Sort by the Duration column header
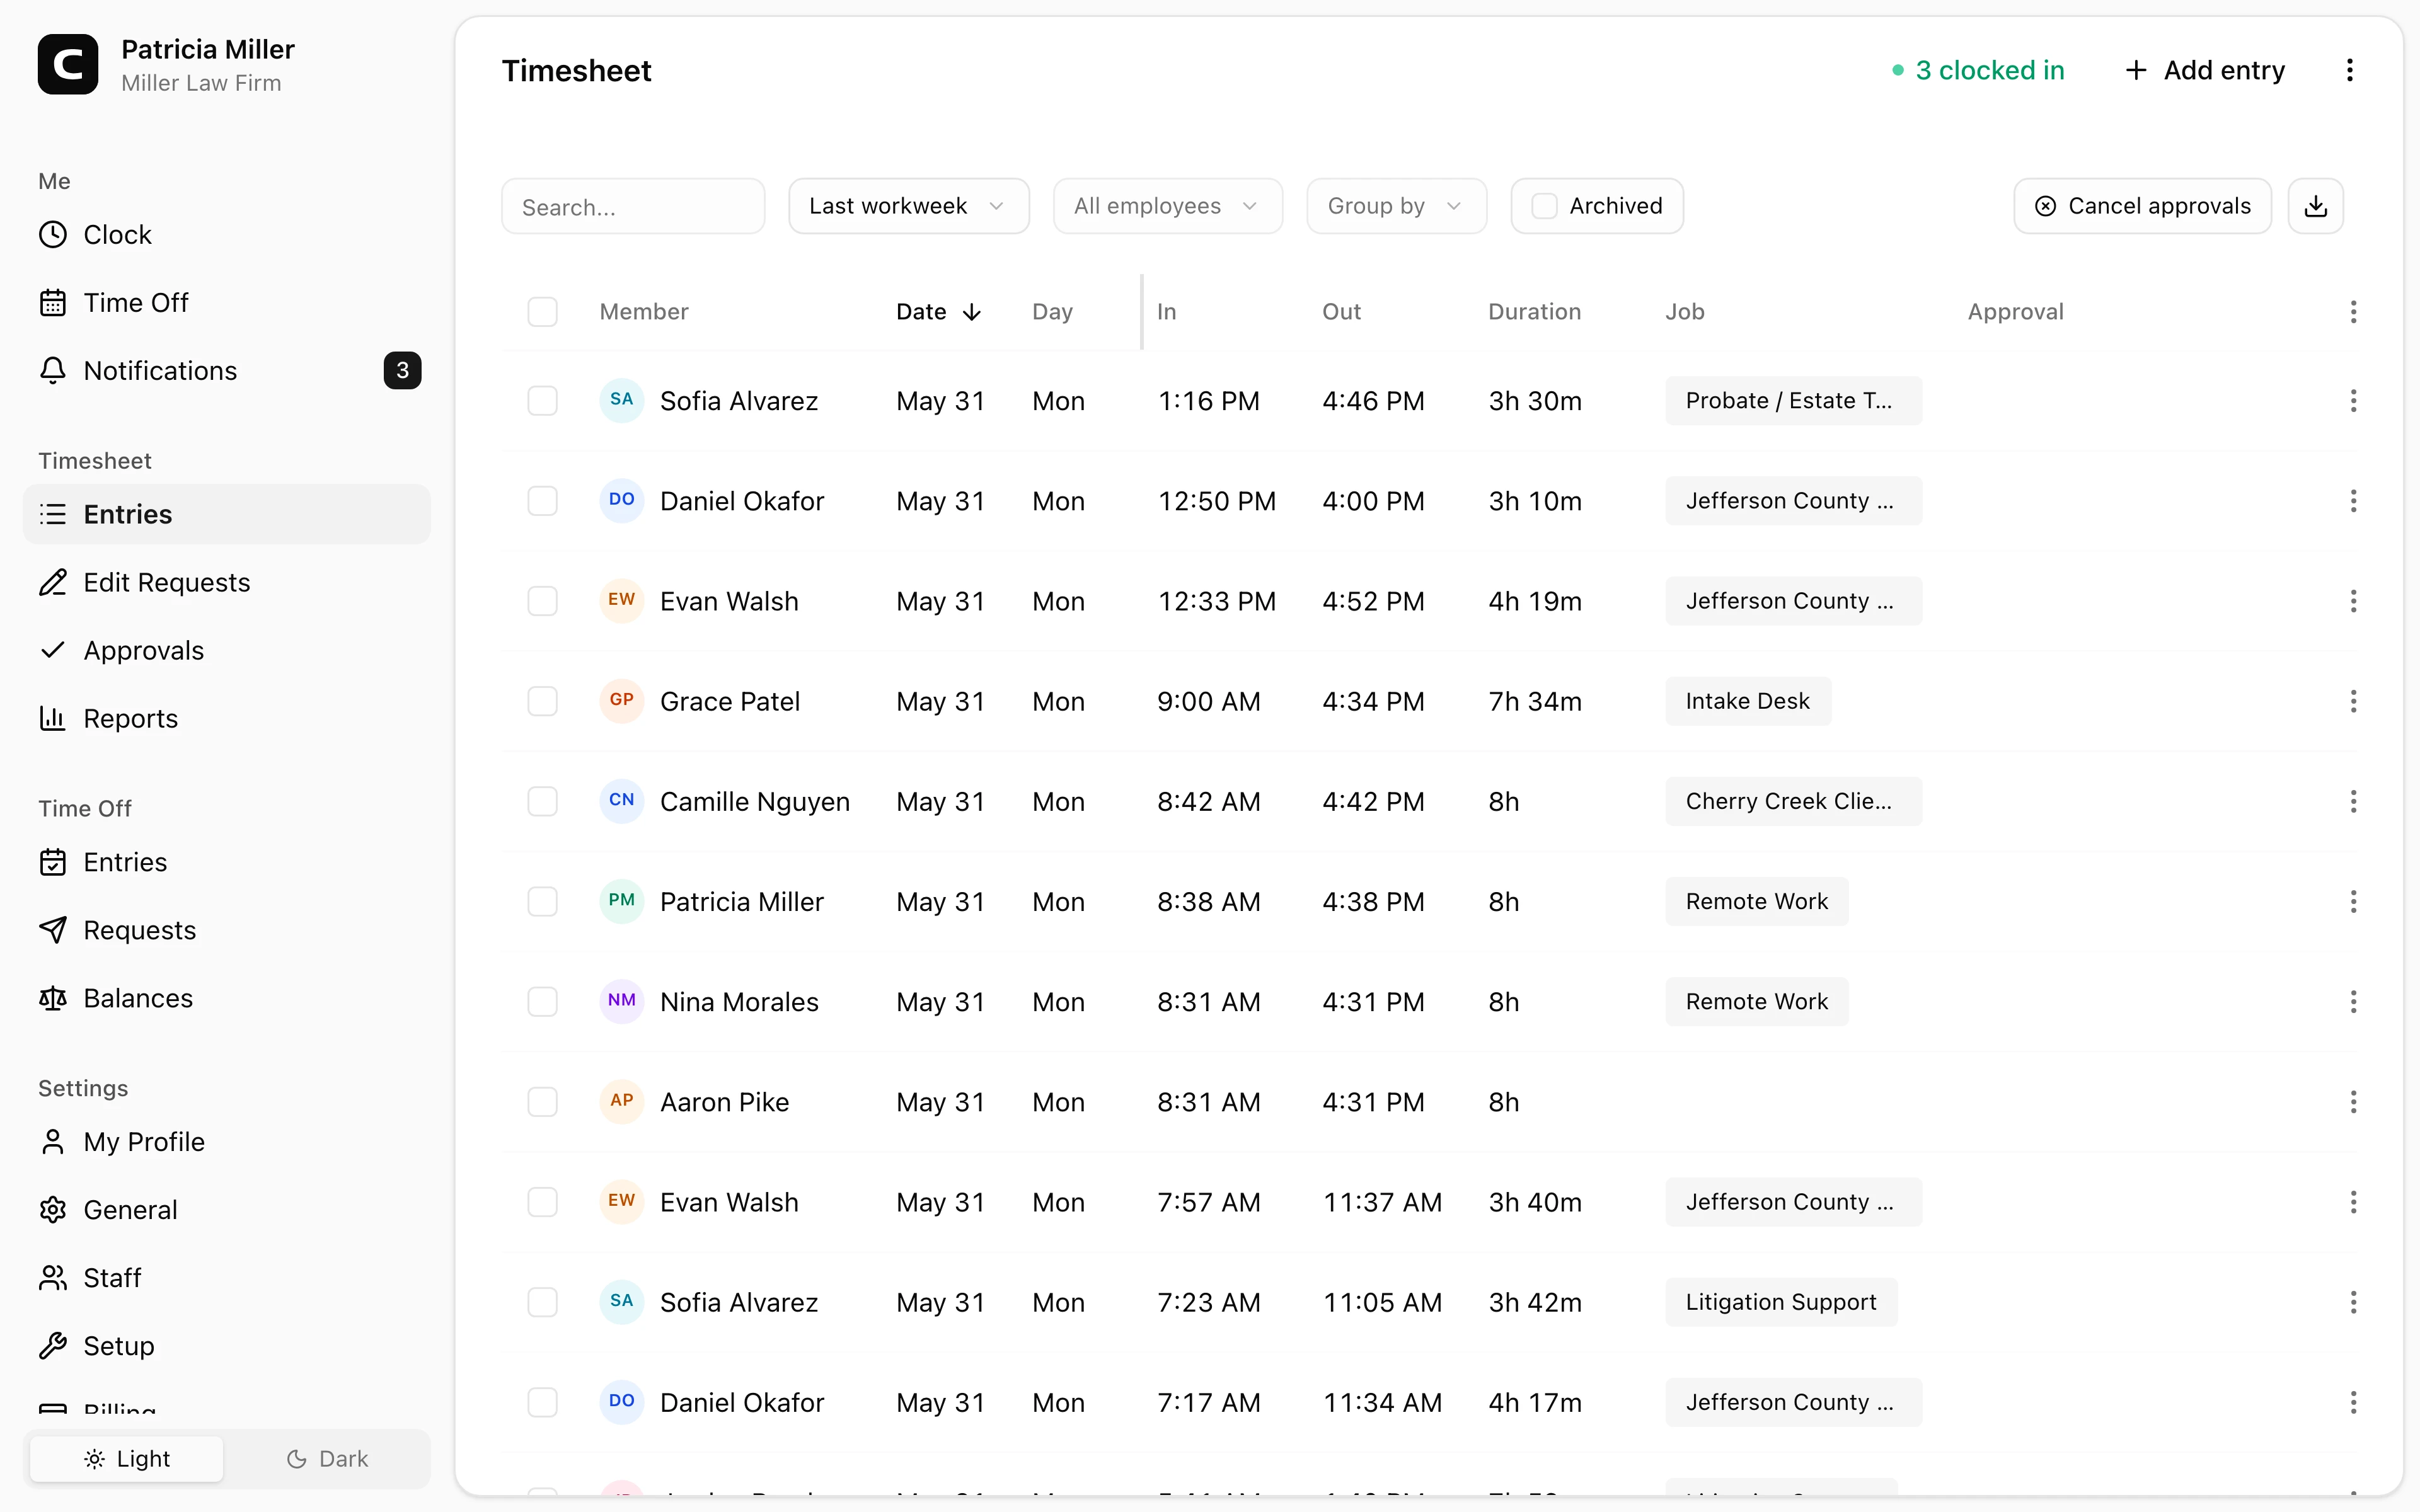This screenshot has width=2420, height=1512. pos(1534,312)
